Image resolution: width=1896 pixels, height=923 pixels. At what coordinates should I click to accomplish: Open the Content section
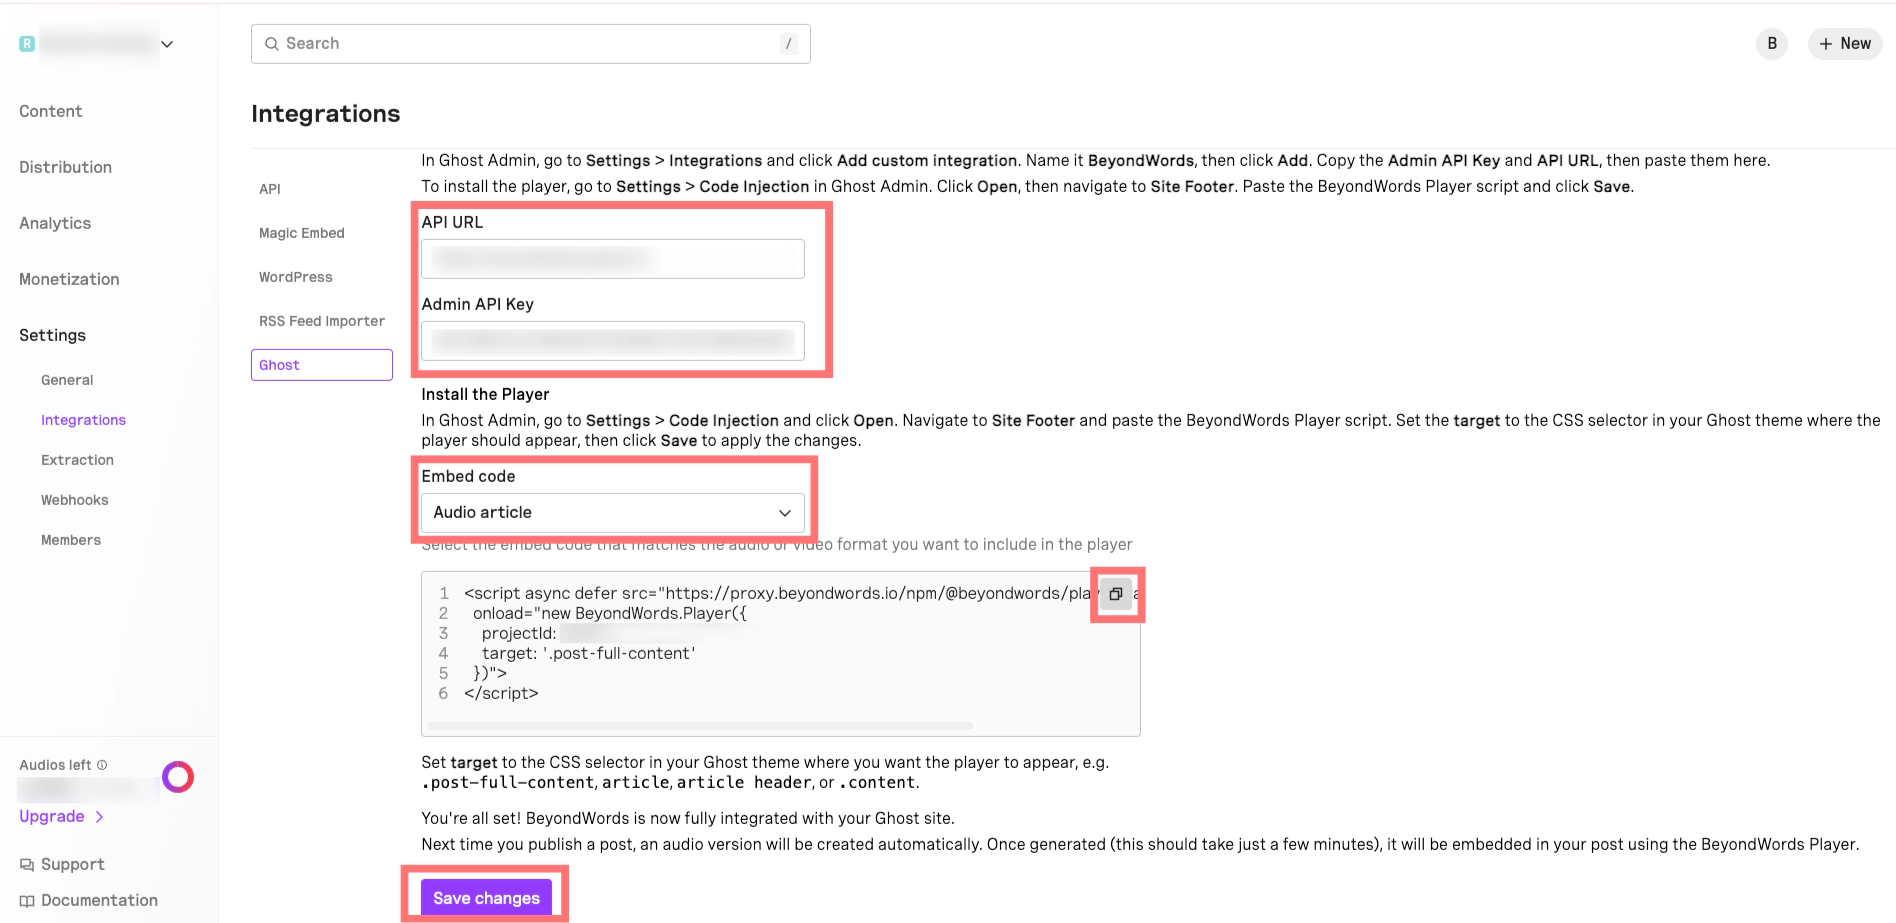point(51,111)
